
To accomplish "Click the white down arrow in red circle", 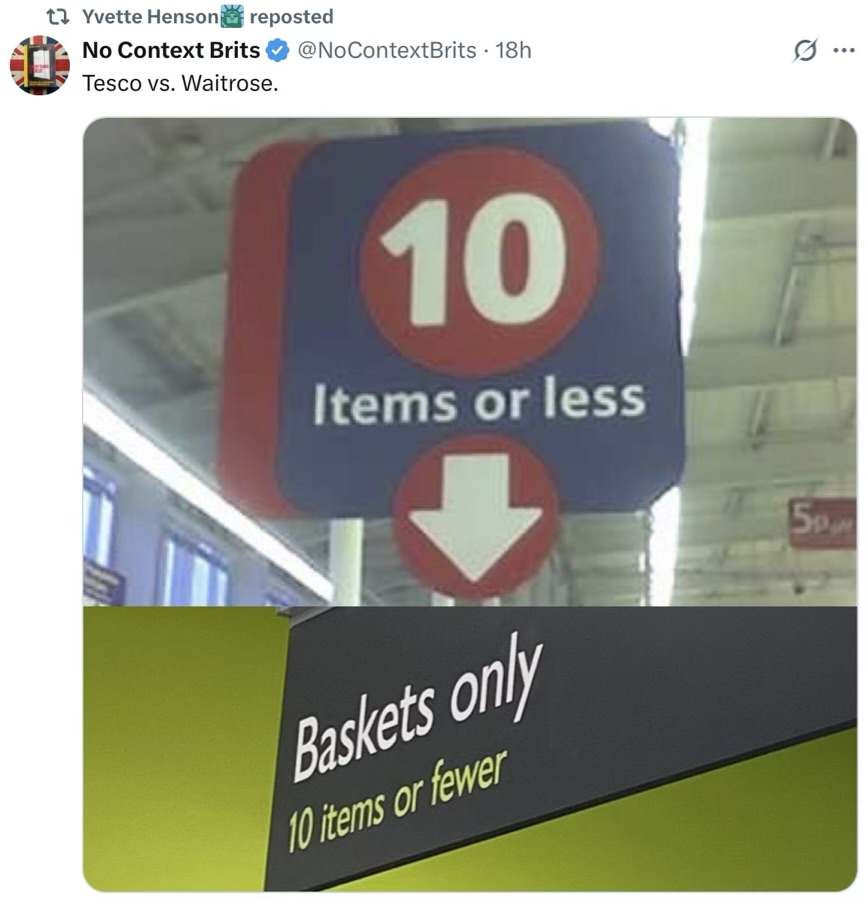I will [x=475, y=515].
